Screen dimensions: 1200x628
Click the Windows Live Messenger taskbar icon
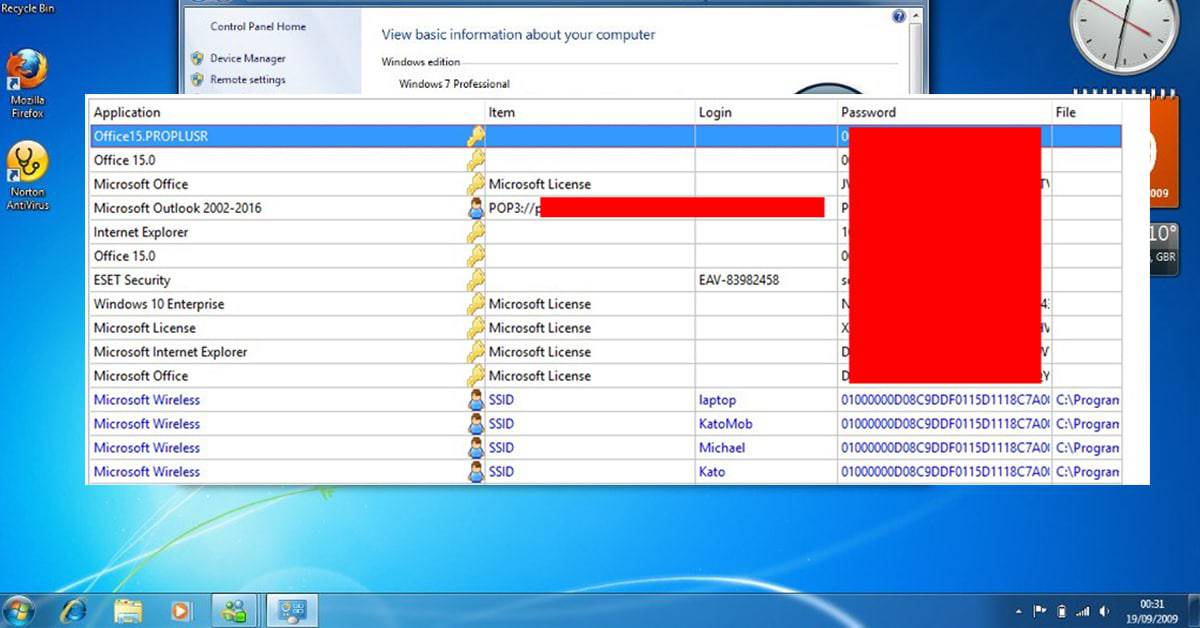[236, 609]
